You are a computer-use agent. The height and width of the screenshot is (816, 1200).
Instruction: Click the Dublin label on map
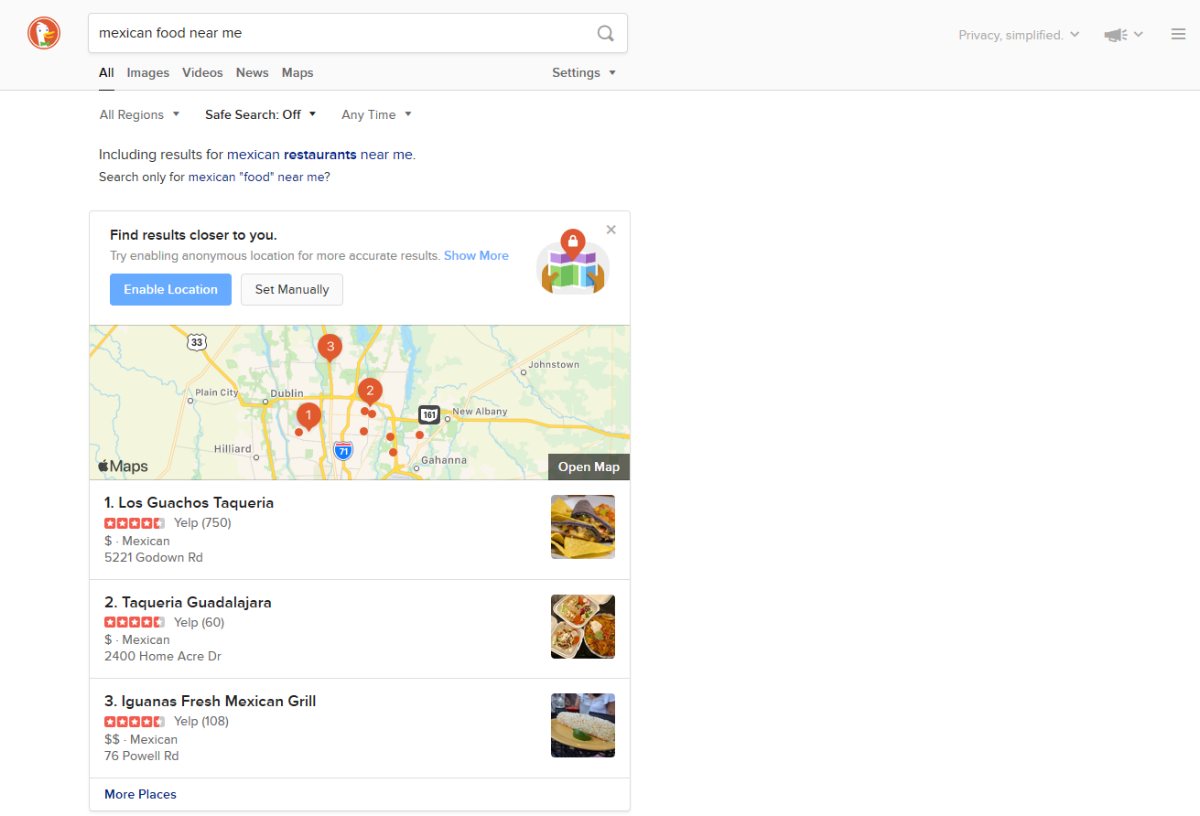point(287,393)
